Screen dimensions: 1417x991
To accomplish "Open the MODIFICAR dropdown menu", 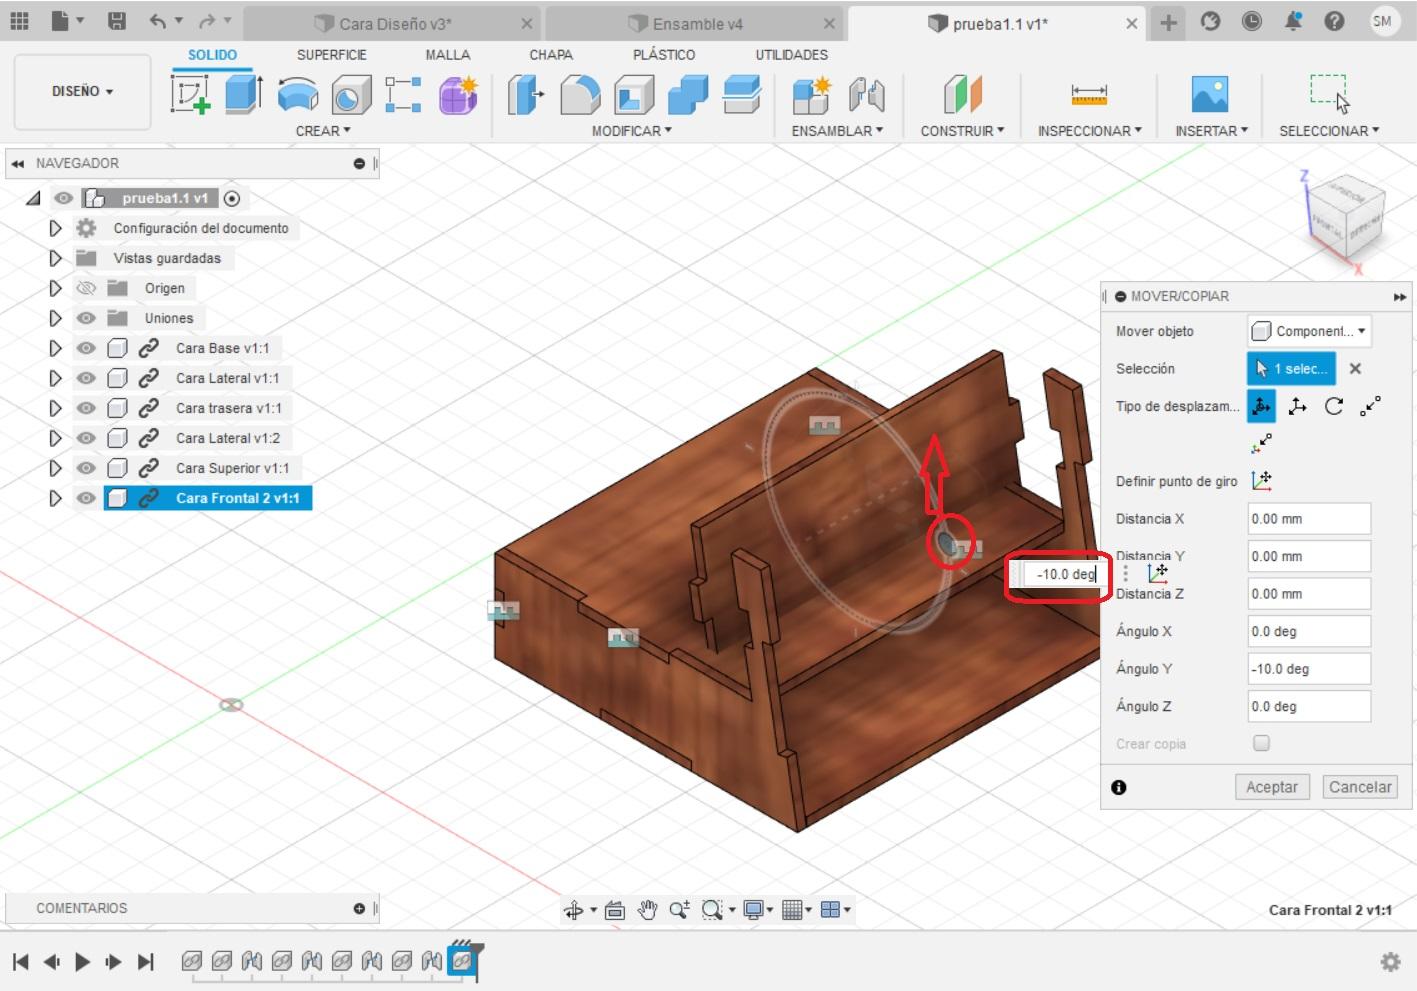I will (x=632, y=131).
